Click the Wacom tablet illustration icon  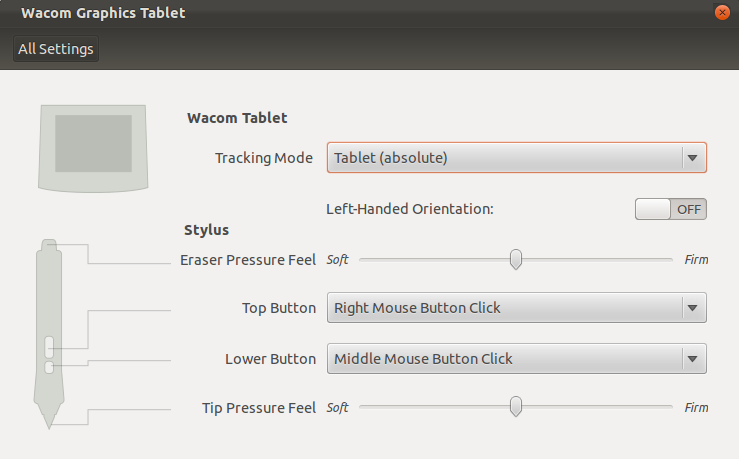click(93, 148)
